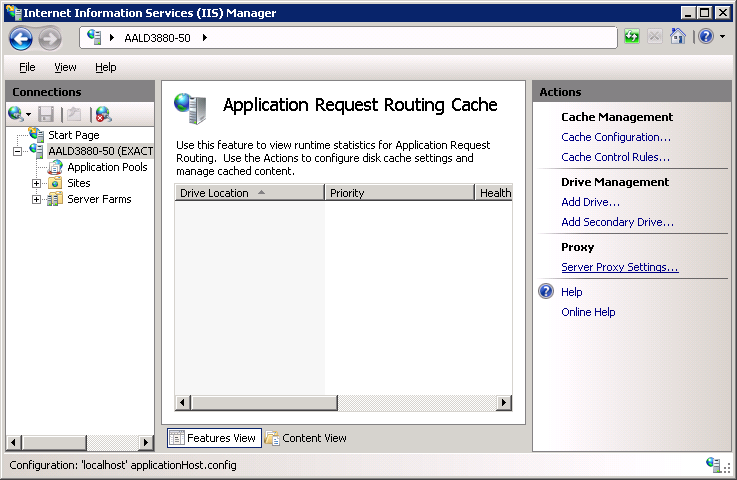Refresh the page with the green icon
This screenshot has height=480, width=737.
632,36
